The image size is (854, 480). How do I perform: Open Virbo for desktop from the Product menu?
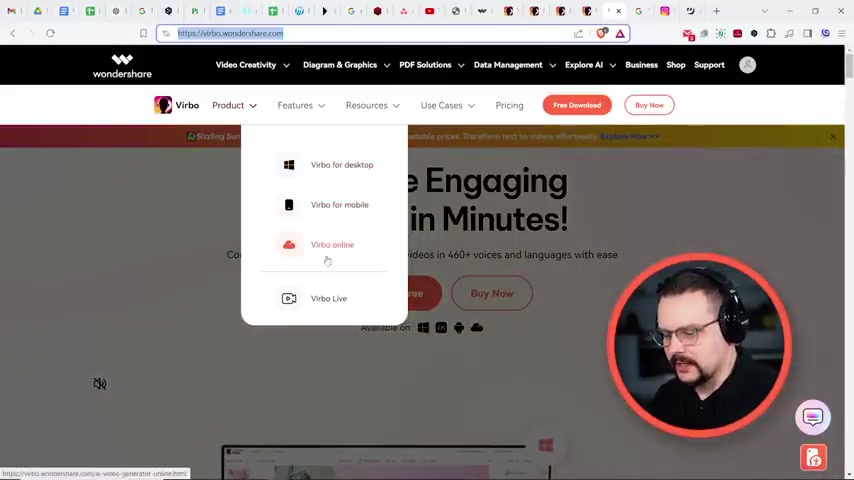341,165
